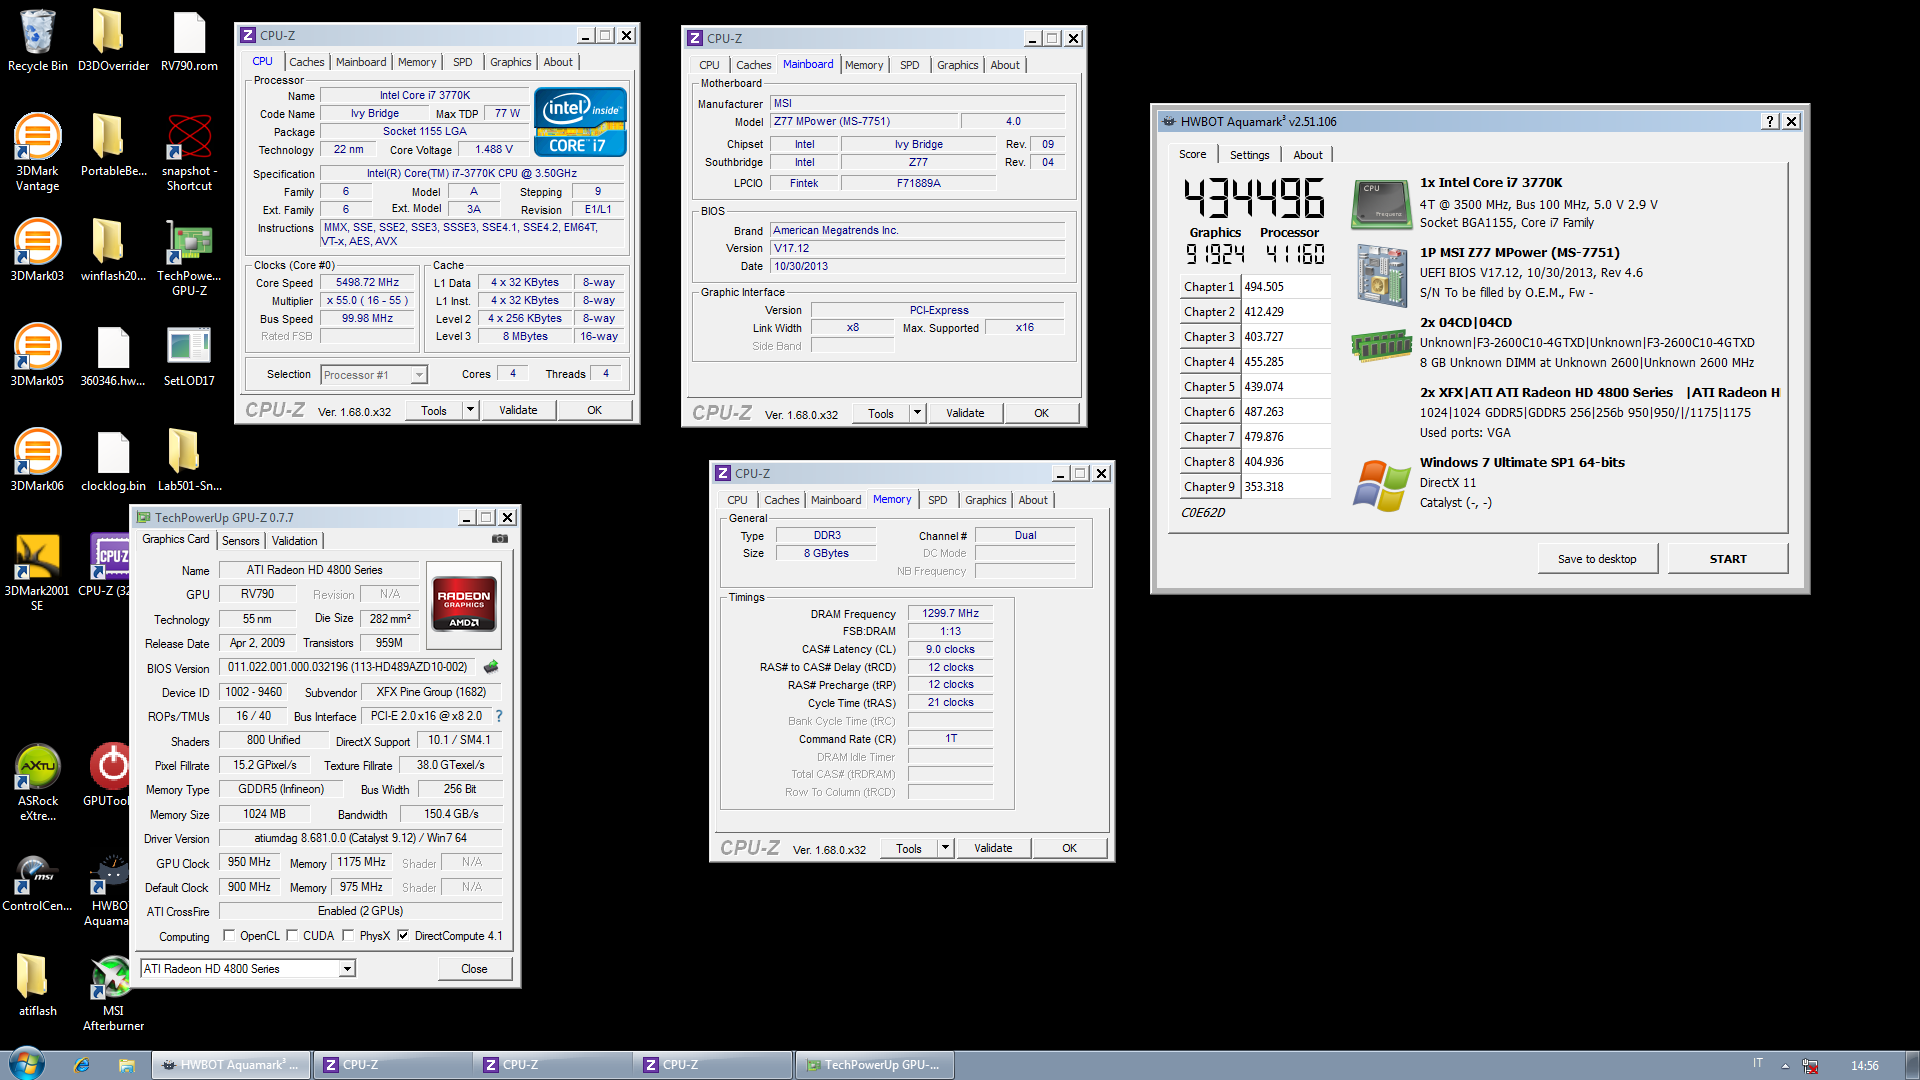Open About tab in HWBOT Aquamark
Viewport: 1920px width, 1080px height.
[x=1307, y=155]
